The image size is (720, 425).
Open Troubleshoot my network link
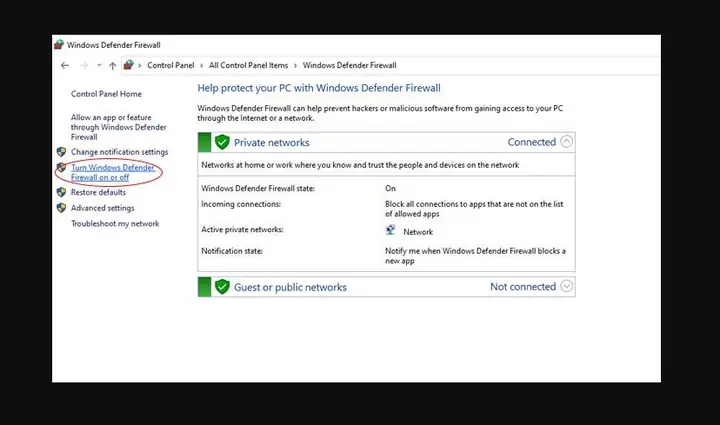click(x=115, y=224)
